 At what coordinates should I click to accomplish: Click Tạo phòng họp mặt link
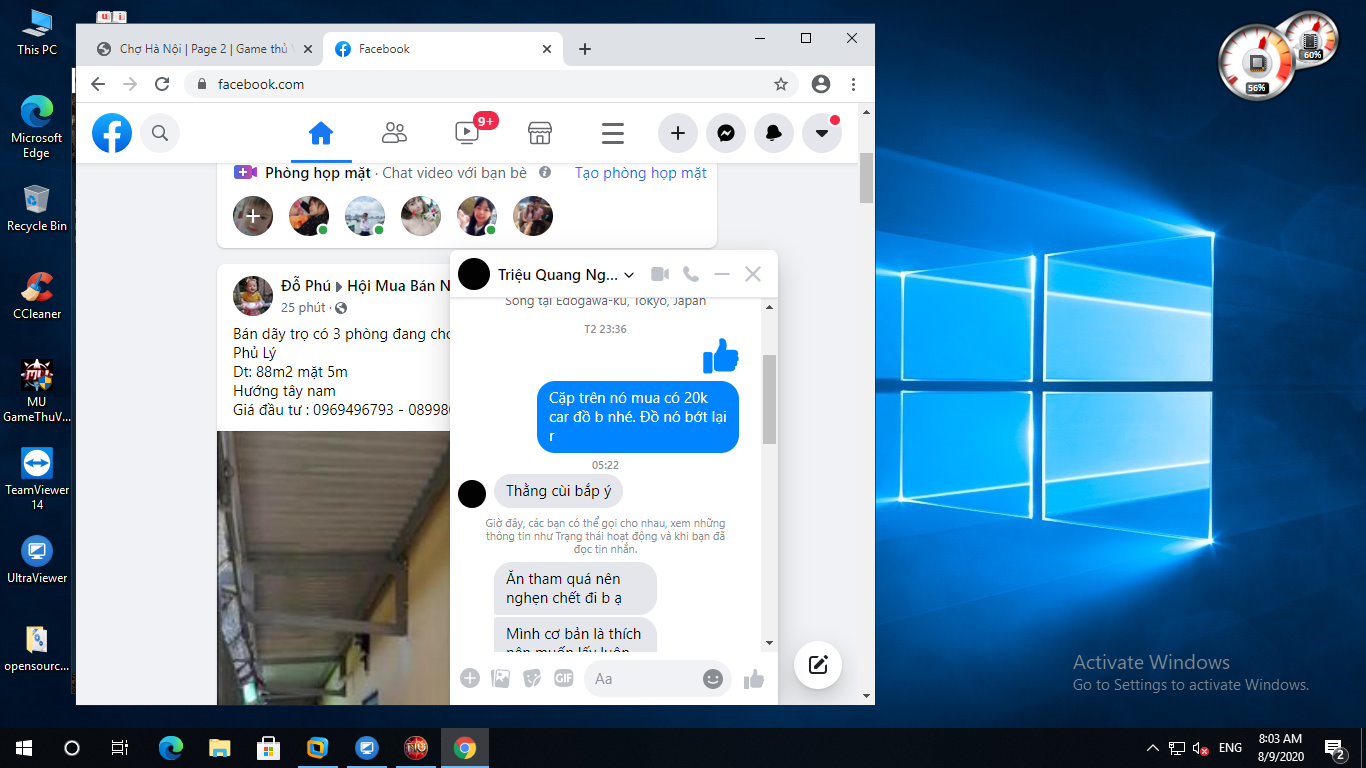point(640,173)
